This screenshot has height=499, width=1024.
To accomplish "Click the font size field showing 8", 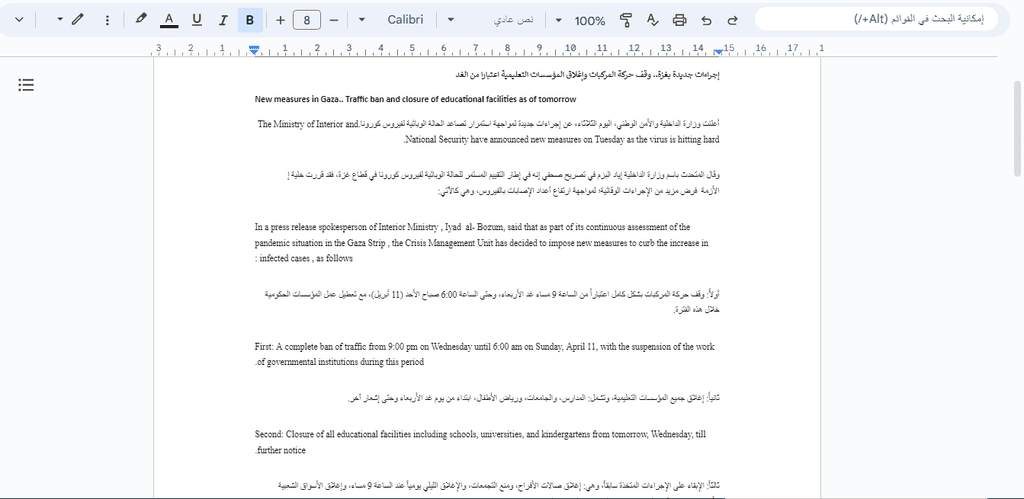I will [307, 20].
